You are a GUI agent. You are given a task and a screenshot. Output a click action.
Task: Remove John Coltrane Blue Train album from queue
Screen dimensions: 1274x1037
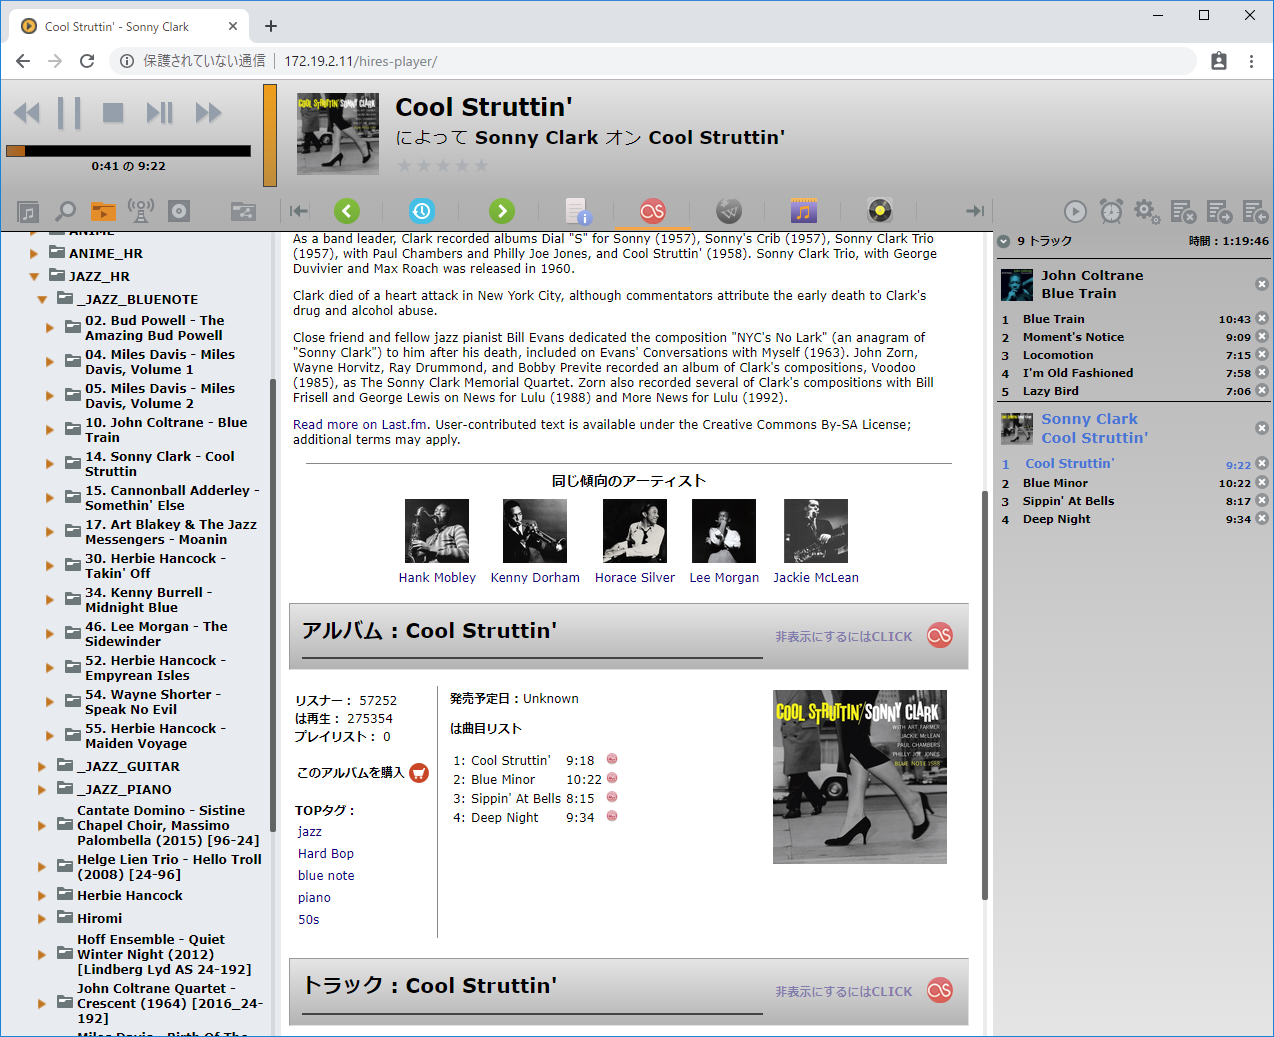[1262, 284]
